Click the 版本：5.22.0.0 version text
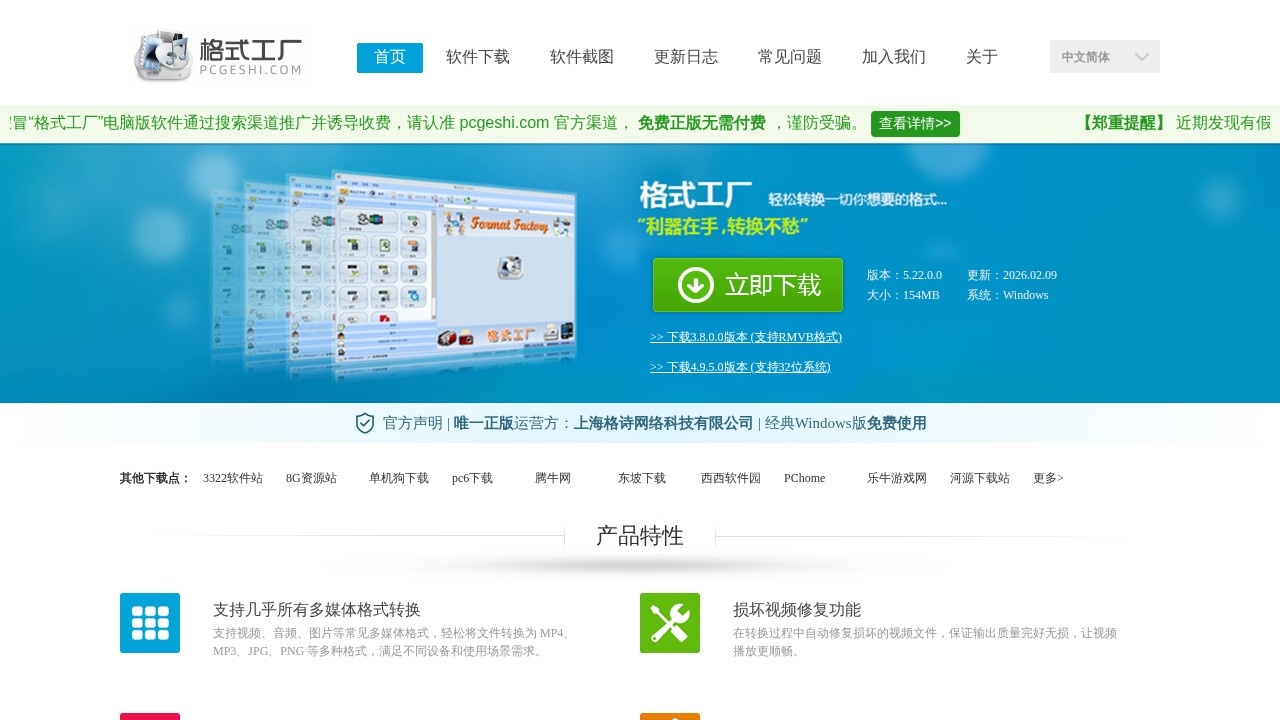Image resolution: width=1280 pixels, height=720 pixels. [x=904, y=275]
